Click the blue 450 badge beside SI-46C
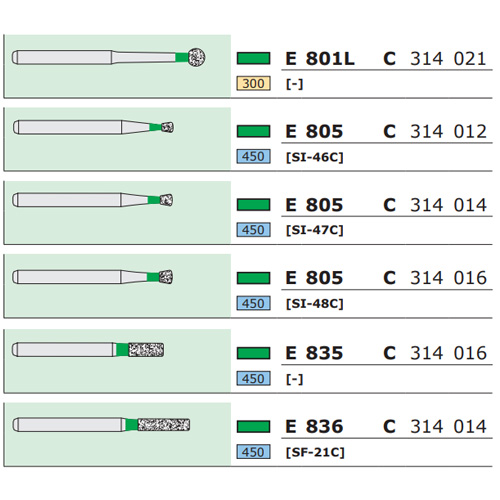Image resolution: width=500 pixels, height=500 pixels. [253, 156]
